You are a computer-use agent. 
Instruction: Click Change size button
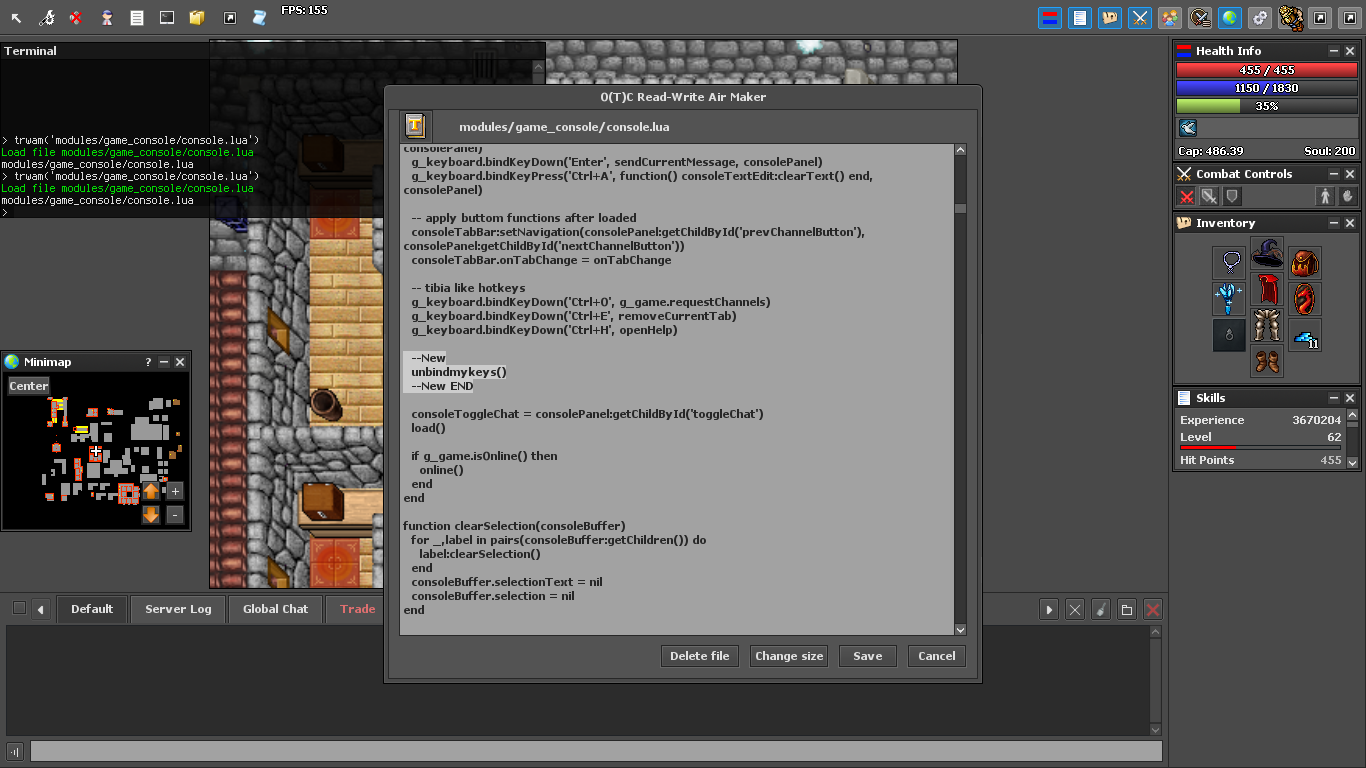pos(789,656)
